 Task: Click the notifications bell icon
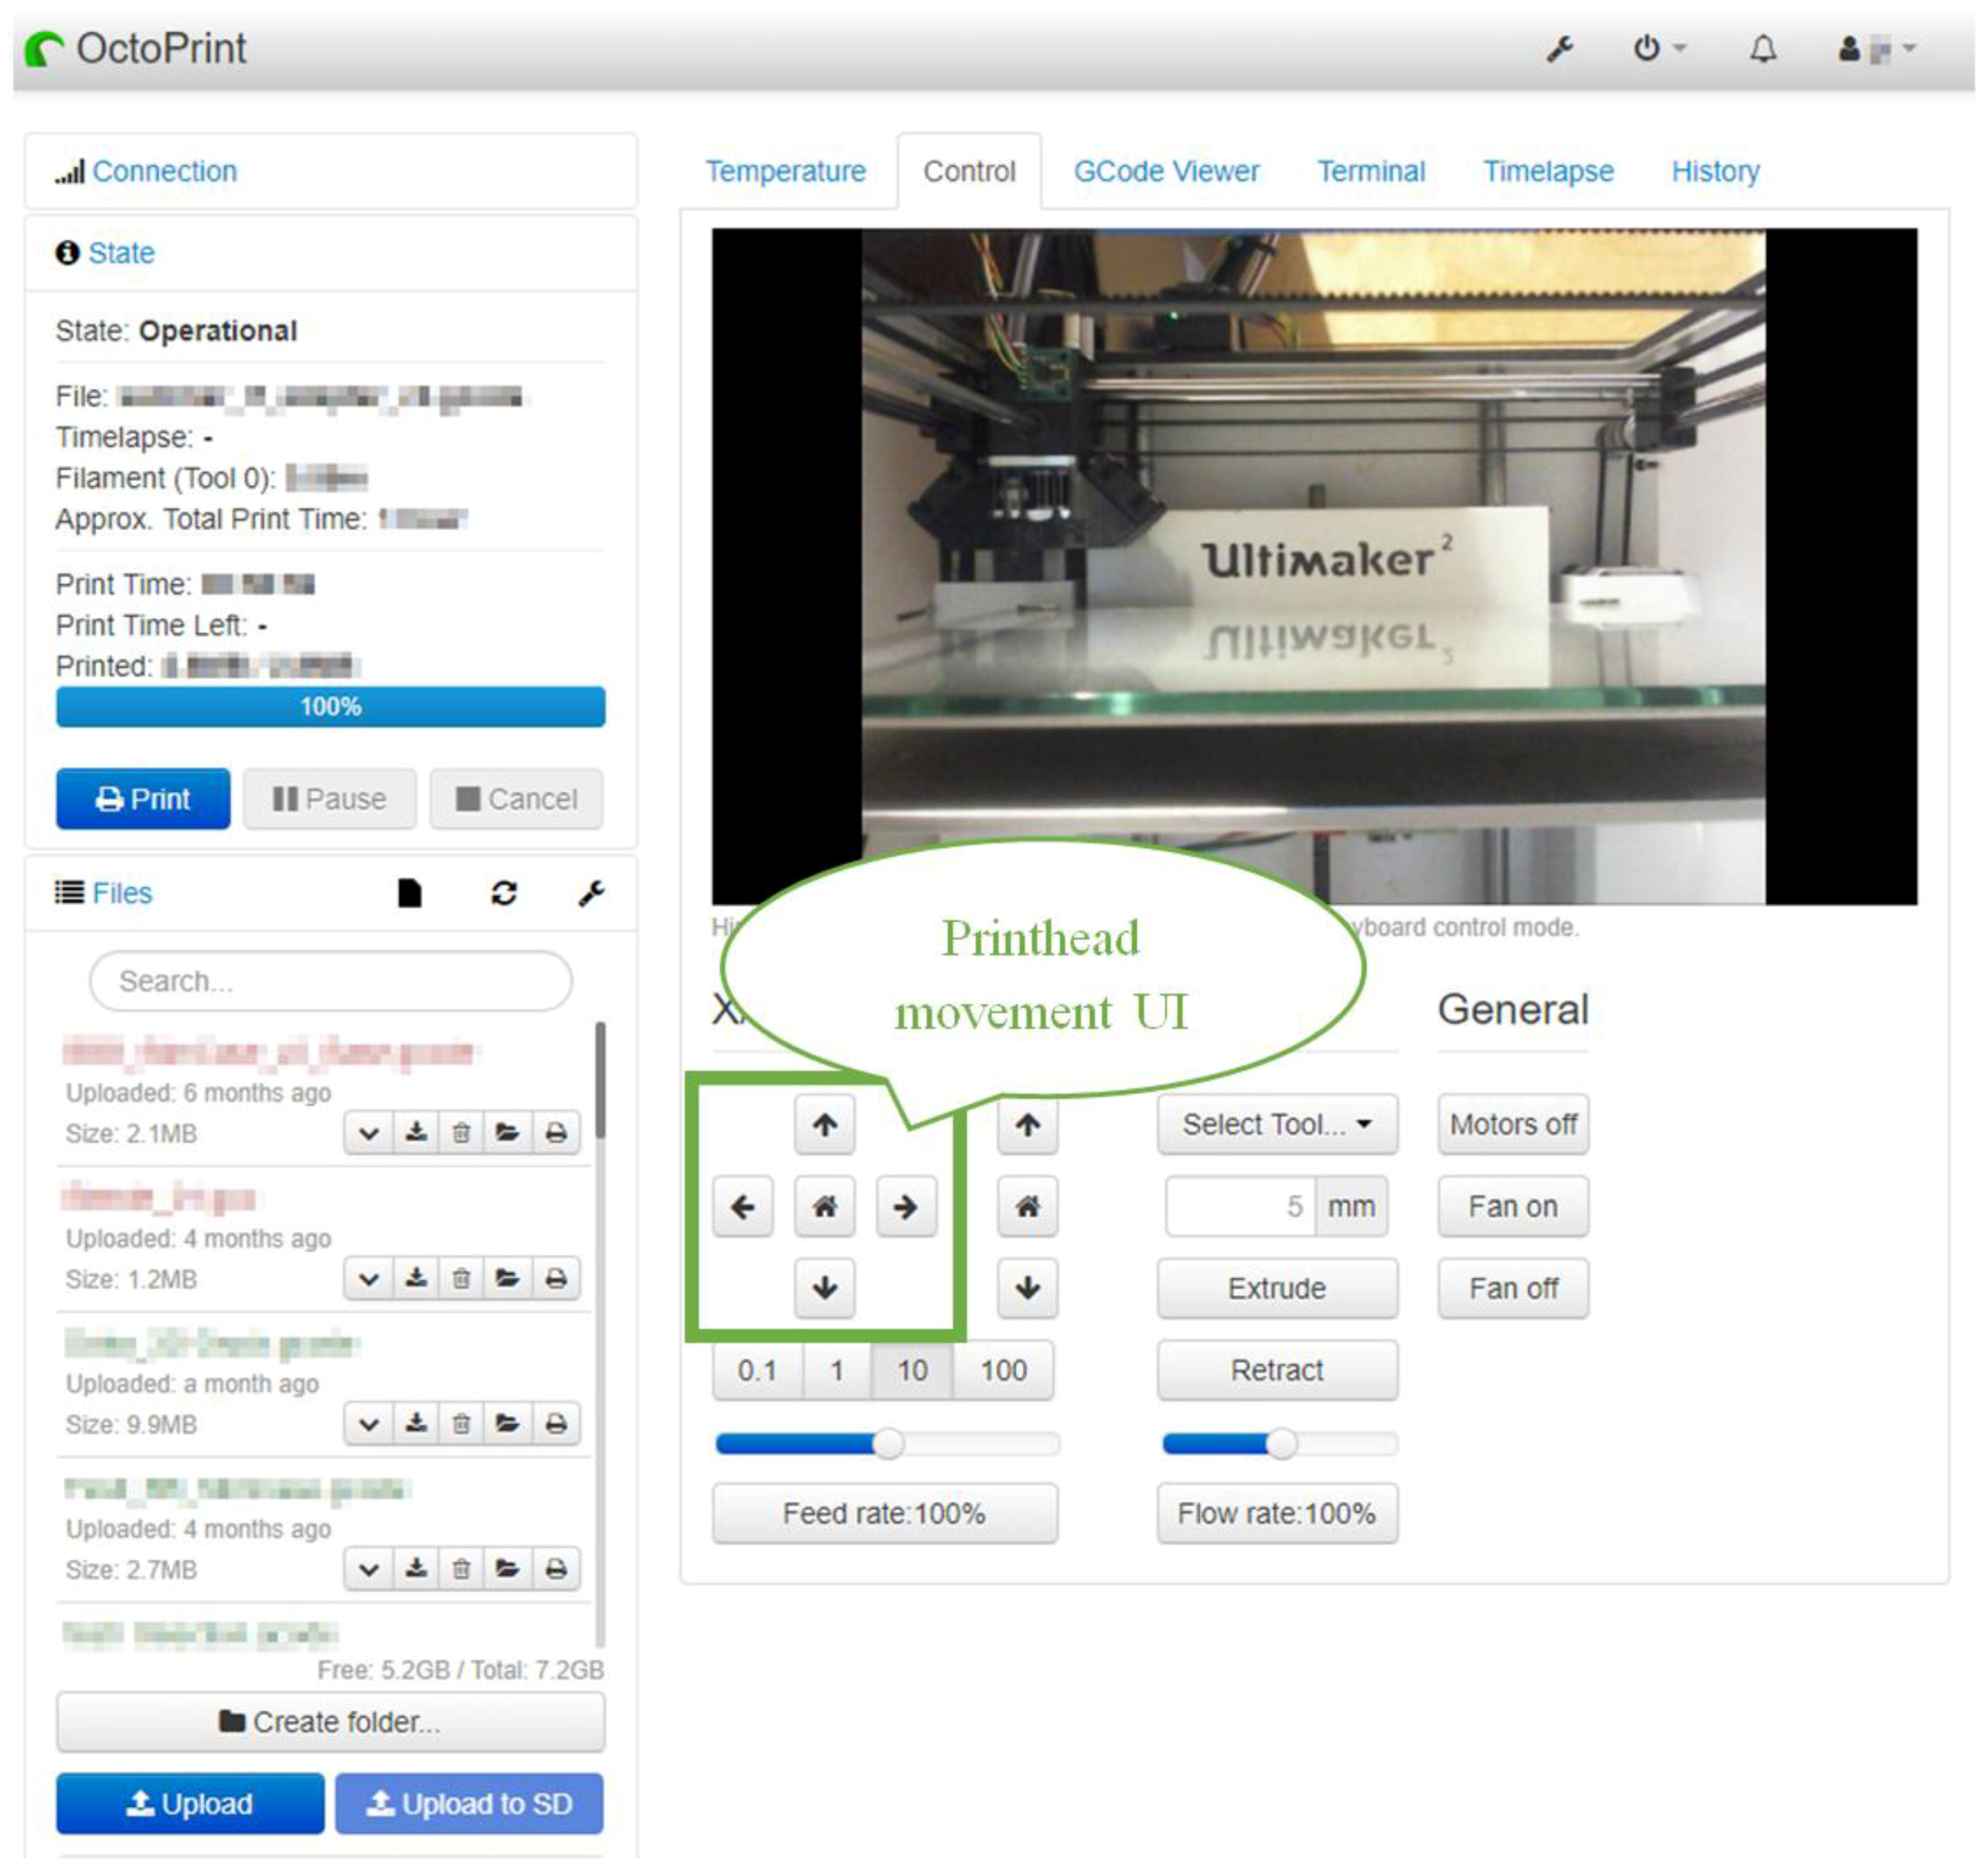pos(1763,49)
